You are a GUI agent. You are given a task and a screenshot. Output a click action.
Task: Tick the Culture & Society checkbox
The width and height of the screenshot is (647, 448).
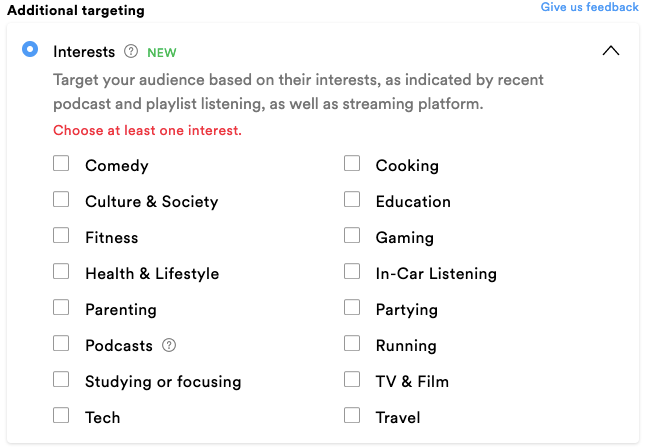pyautogui.click(x=61, y=200)
